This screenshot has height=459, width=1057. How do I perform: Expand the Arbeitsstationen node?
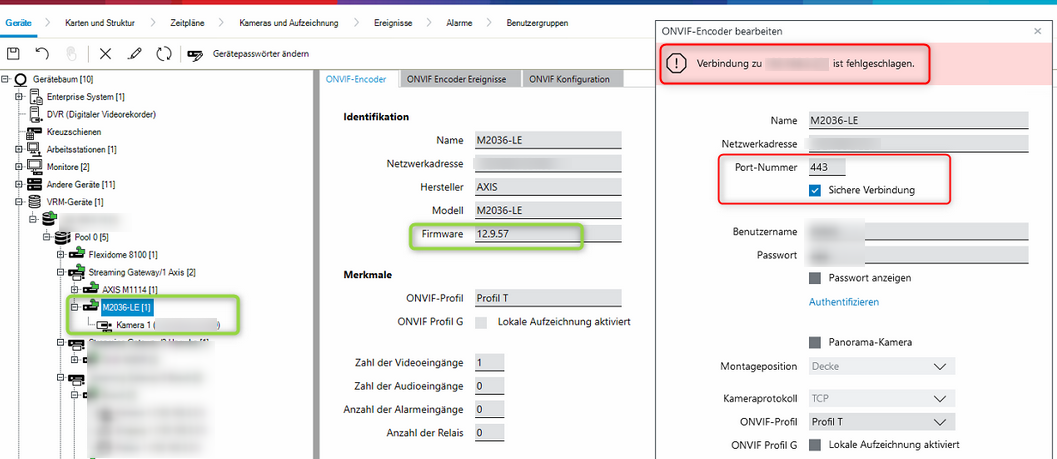pyautogui.click(x=19, y=150)
